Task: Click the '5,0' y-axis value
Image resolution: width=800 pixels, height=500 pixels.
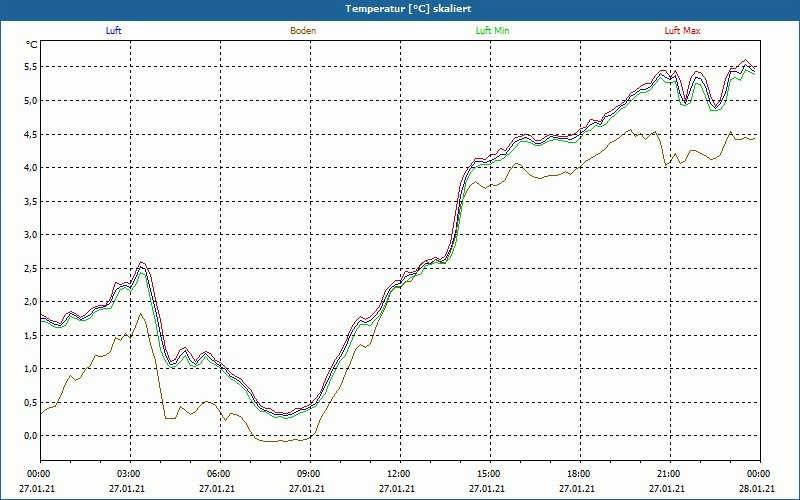Action: click(31, 101)
